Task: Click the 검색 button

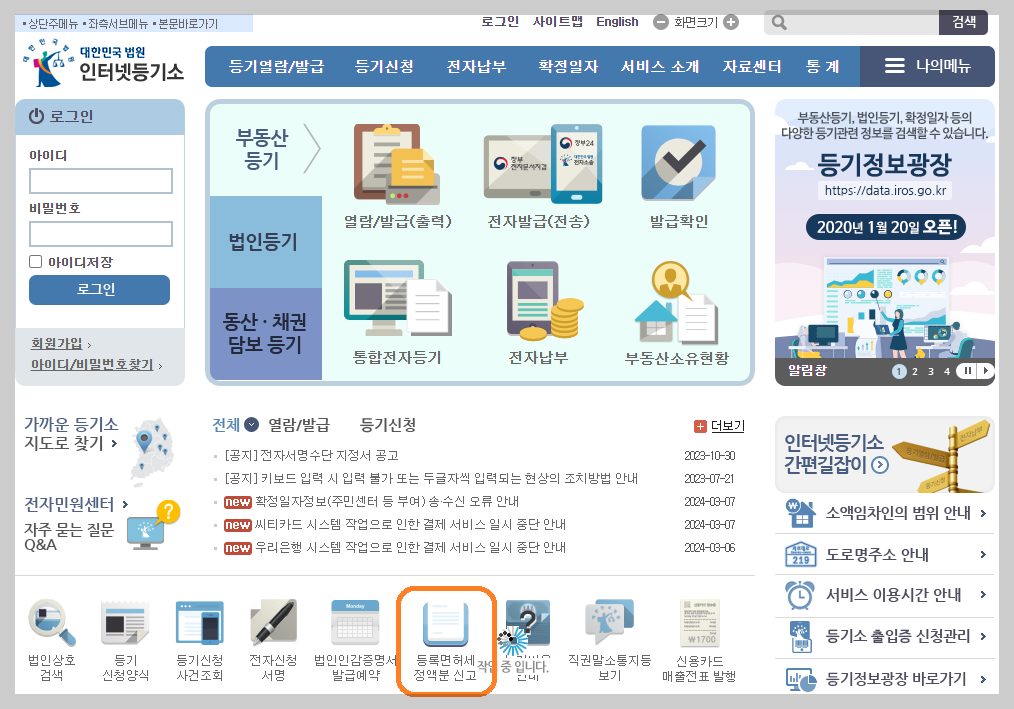Action: (964, 22)
